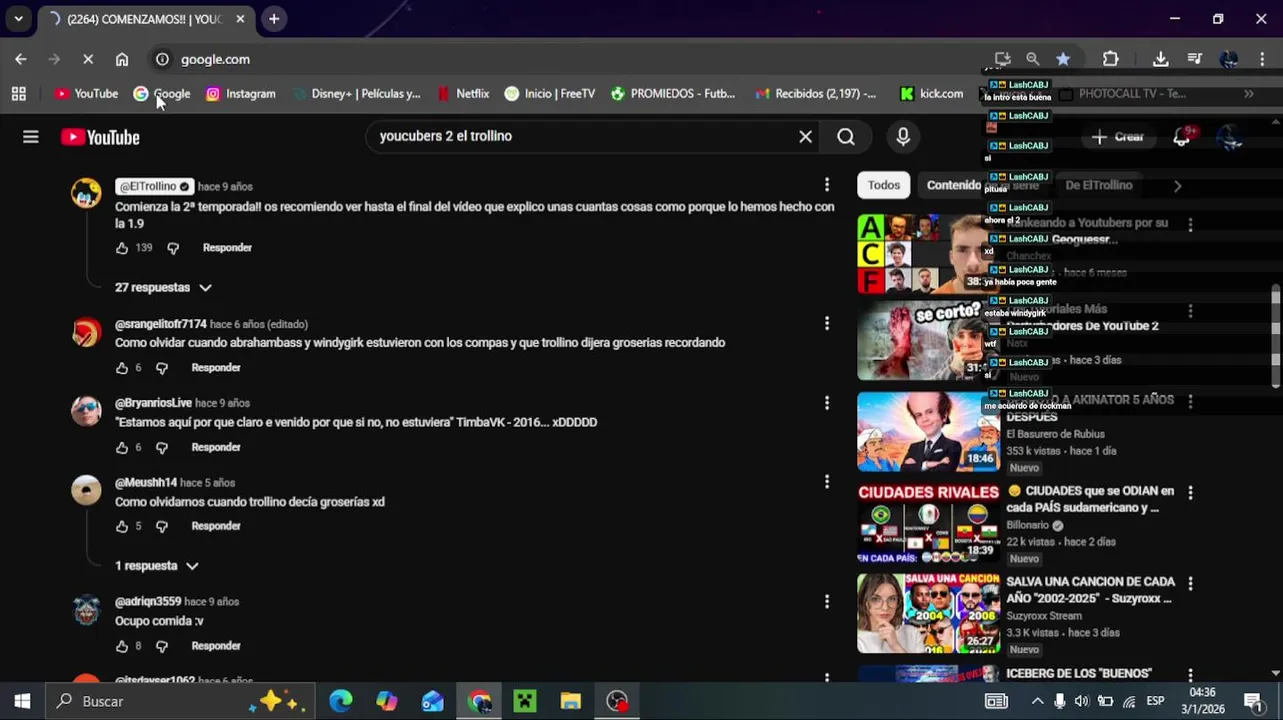Open the CIUDADES RIVALES video thumbnail
This screenshot has width=1283, height=720.
click(928, 523)
